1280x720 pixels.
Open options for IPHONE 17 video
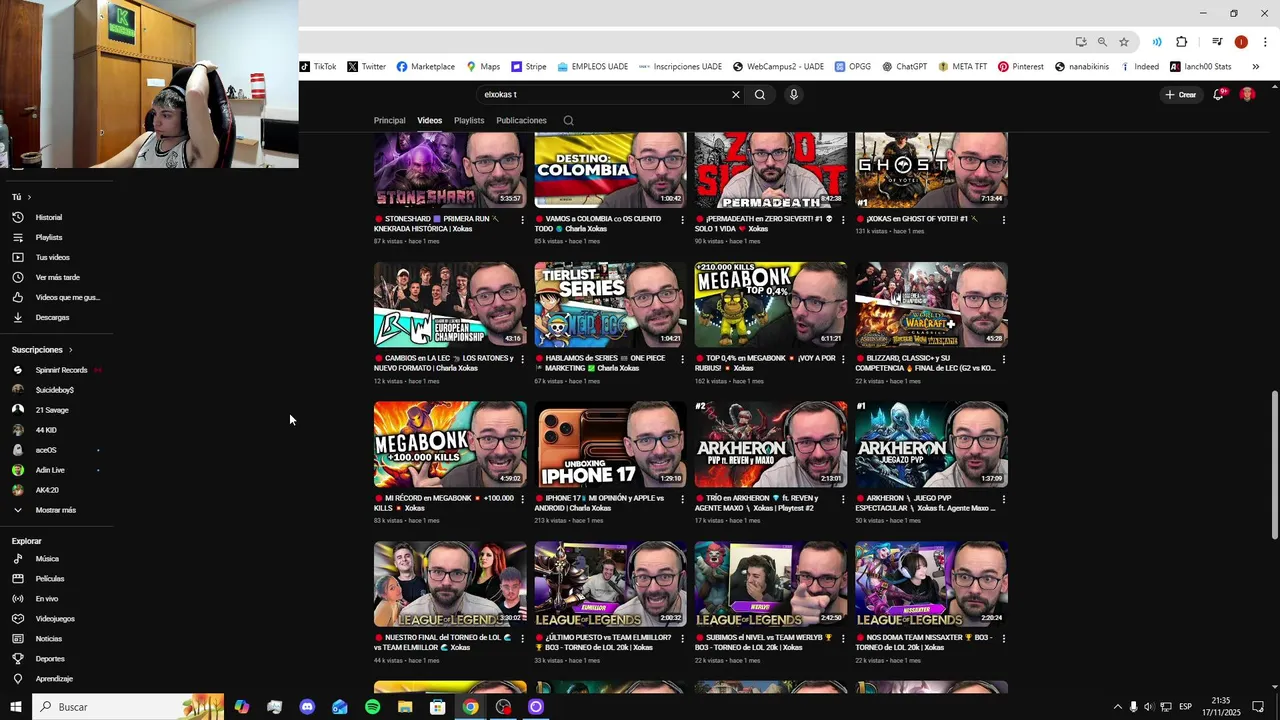tap(683, 499)
